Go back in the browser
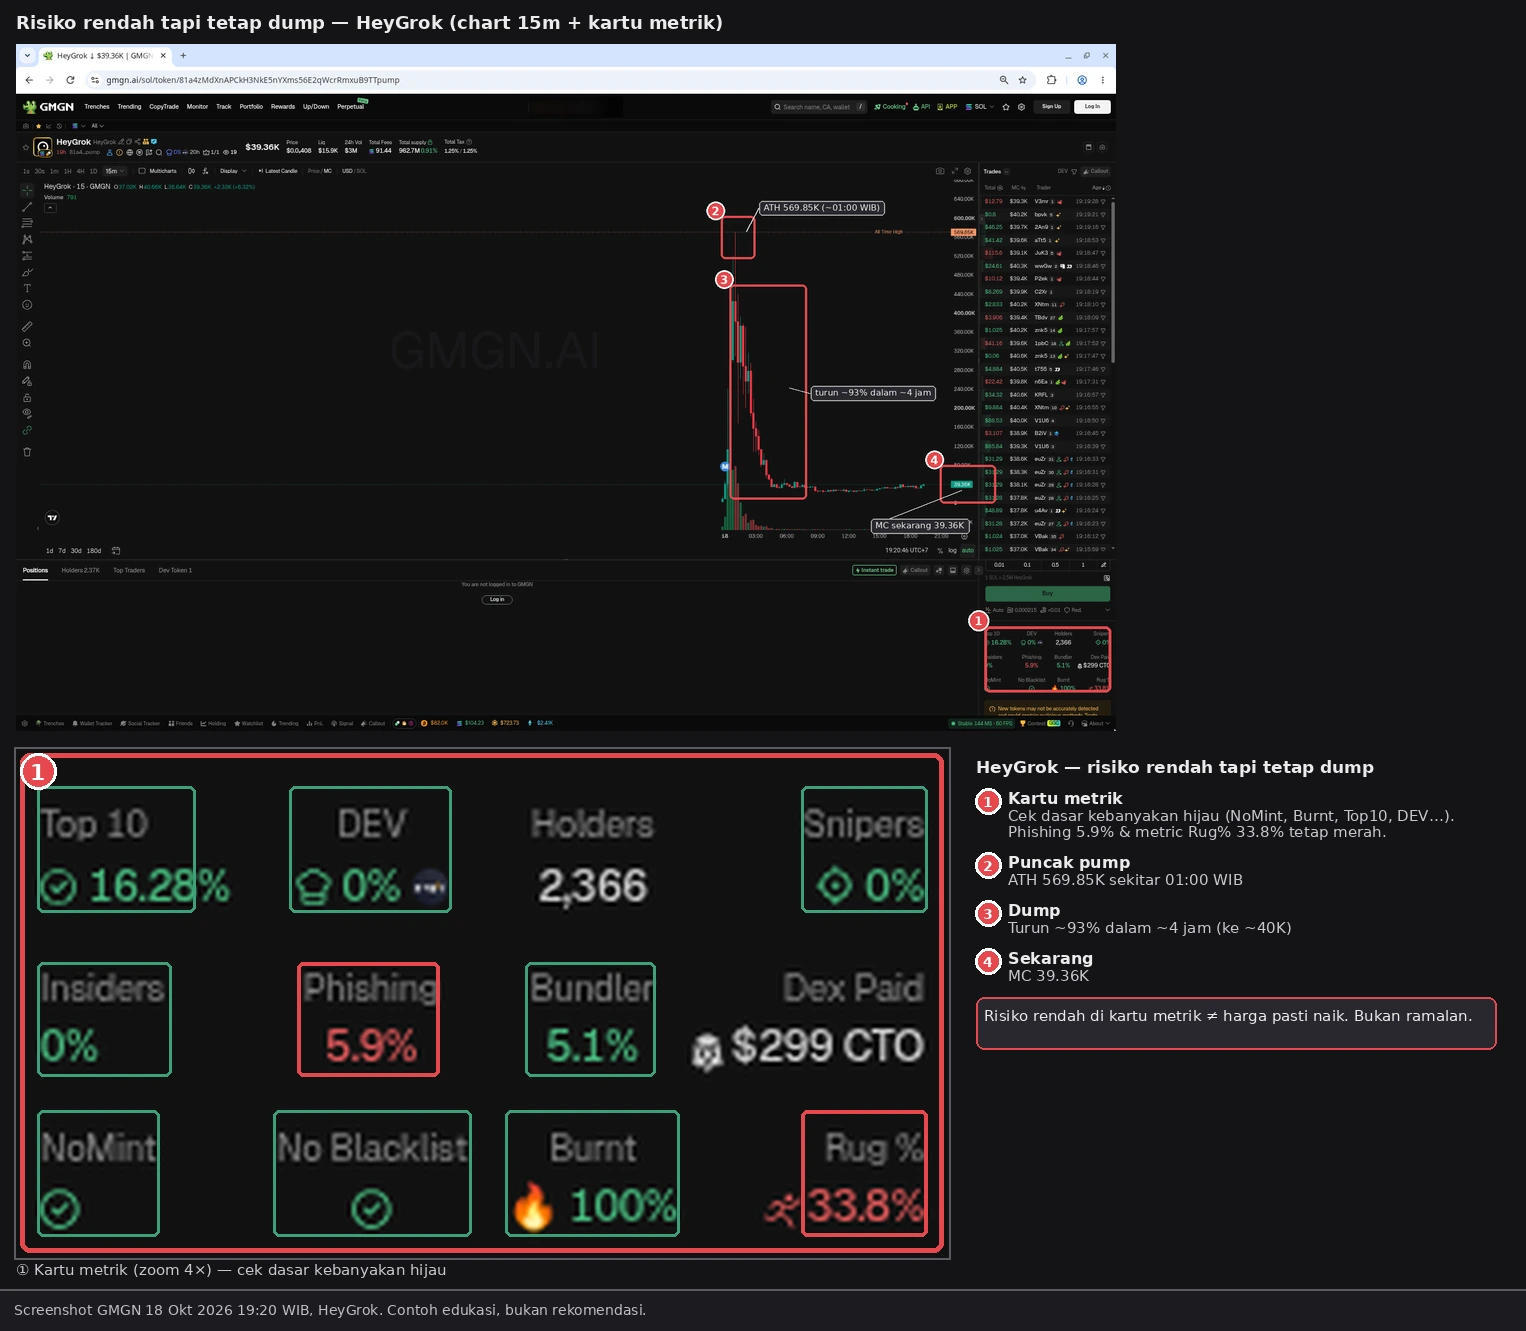The image size is (1526, 1331). [29, 80]
